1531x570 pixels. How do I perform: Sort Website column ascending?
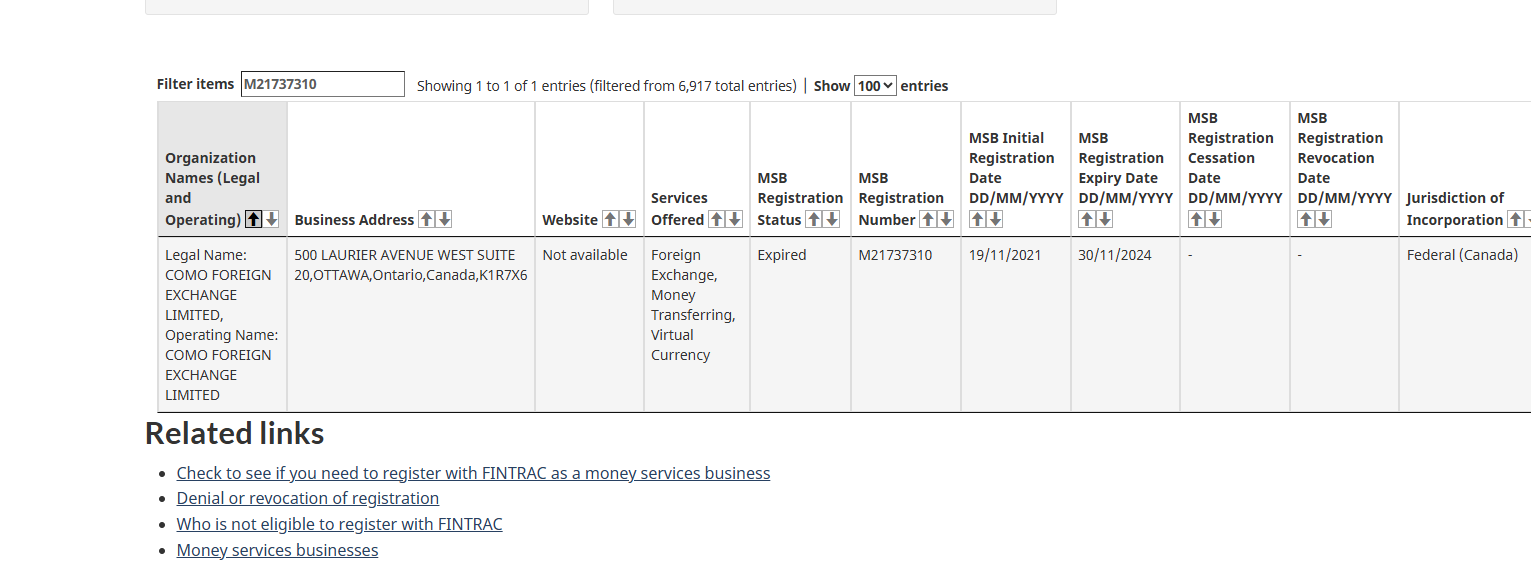point(609,219)
